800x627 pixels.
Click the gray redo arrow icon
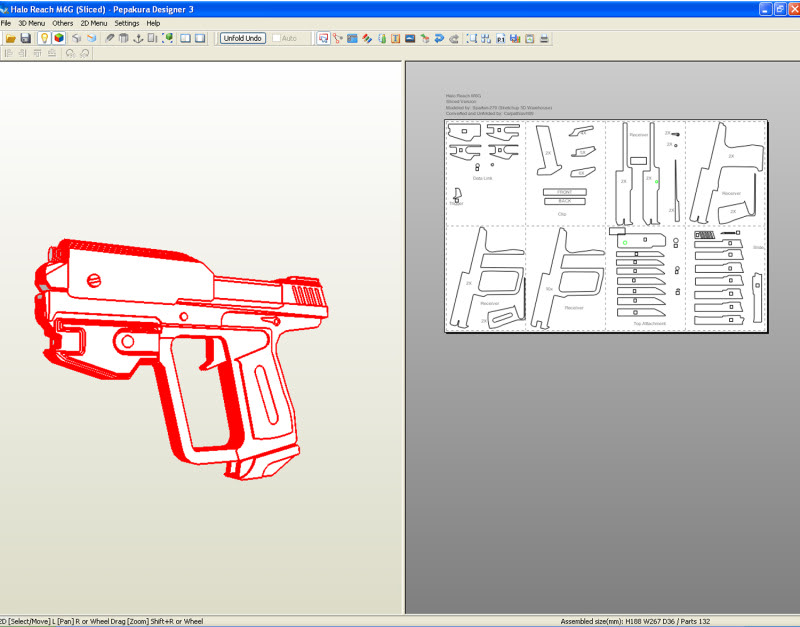(x=454, y=38)
